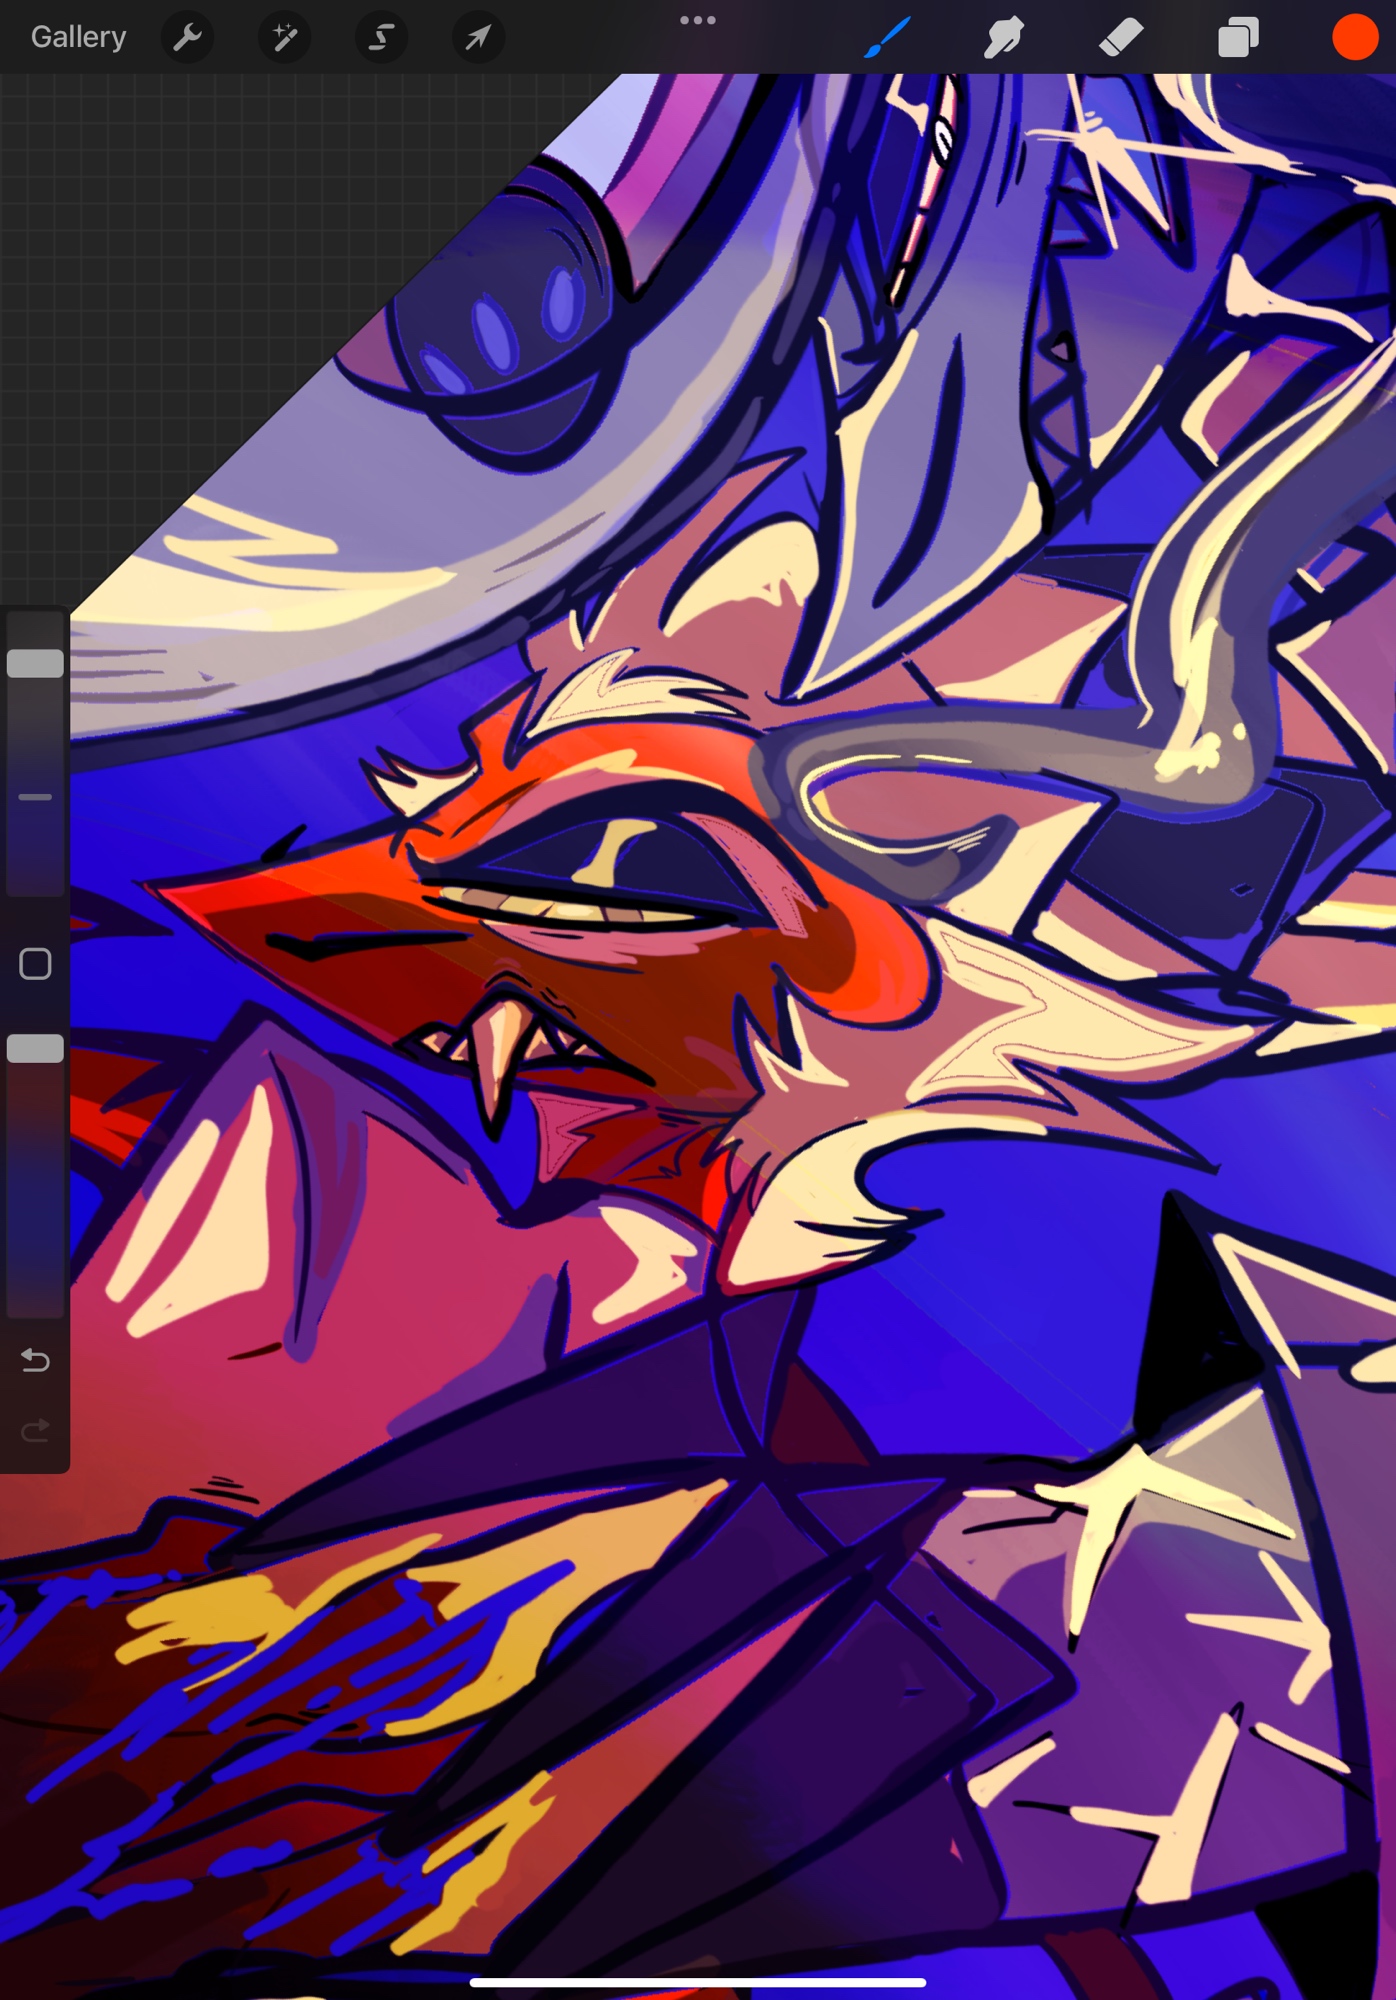The image size is (1396, 2000).
Task: Select the Smudge tool
Action: [1003, 37]
